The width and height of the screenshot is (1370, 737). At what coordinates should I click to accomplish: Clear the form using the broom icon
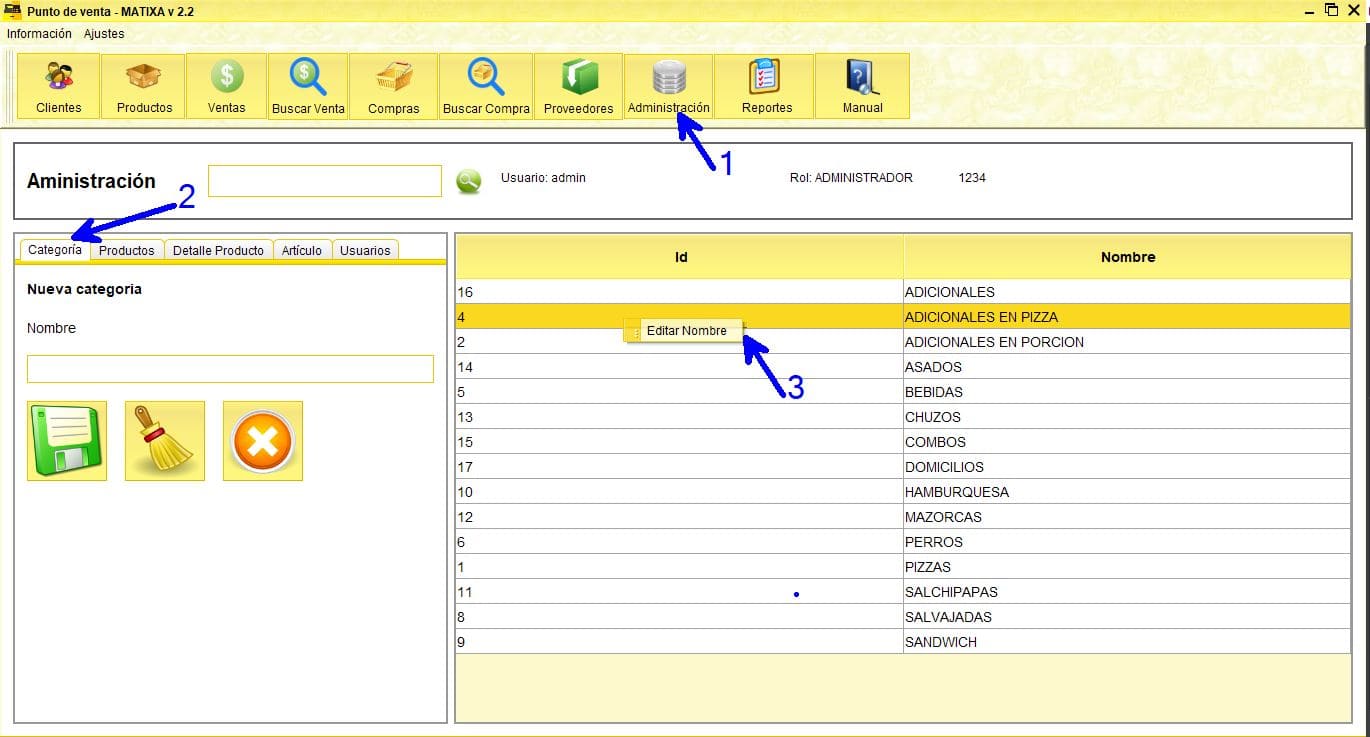164,440
